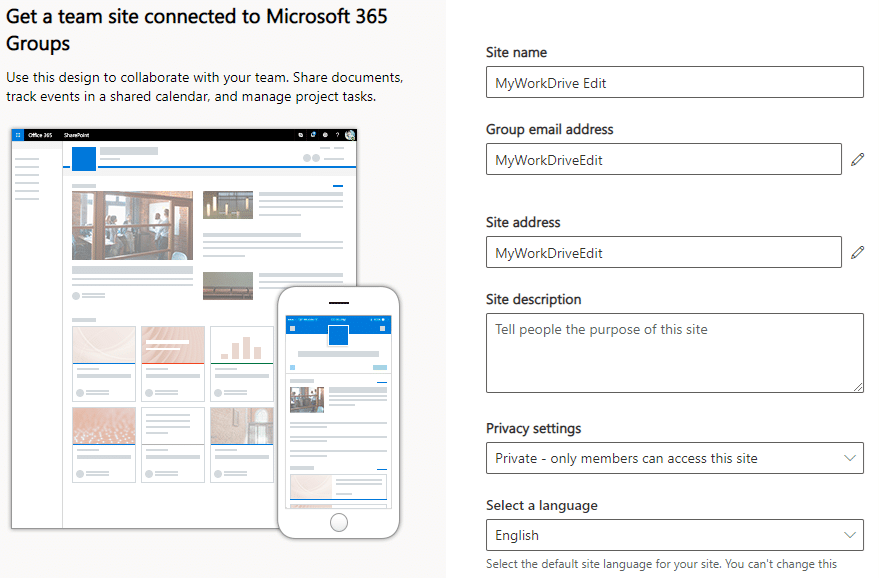
Task: Click the question mark help icon in the preview
Action: tap(337, 134)
